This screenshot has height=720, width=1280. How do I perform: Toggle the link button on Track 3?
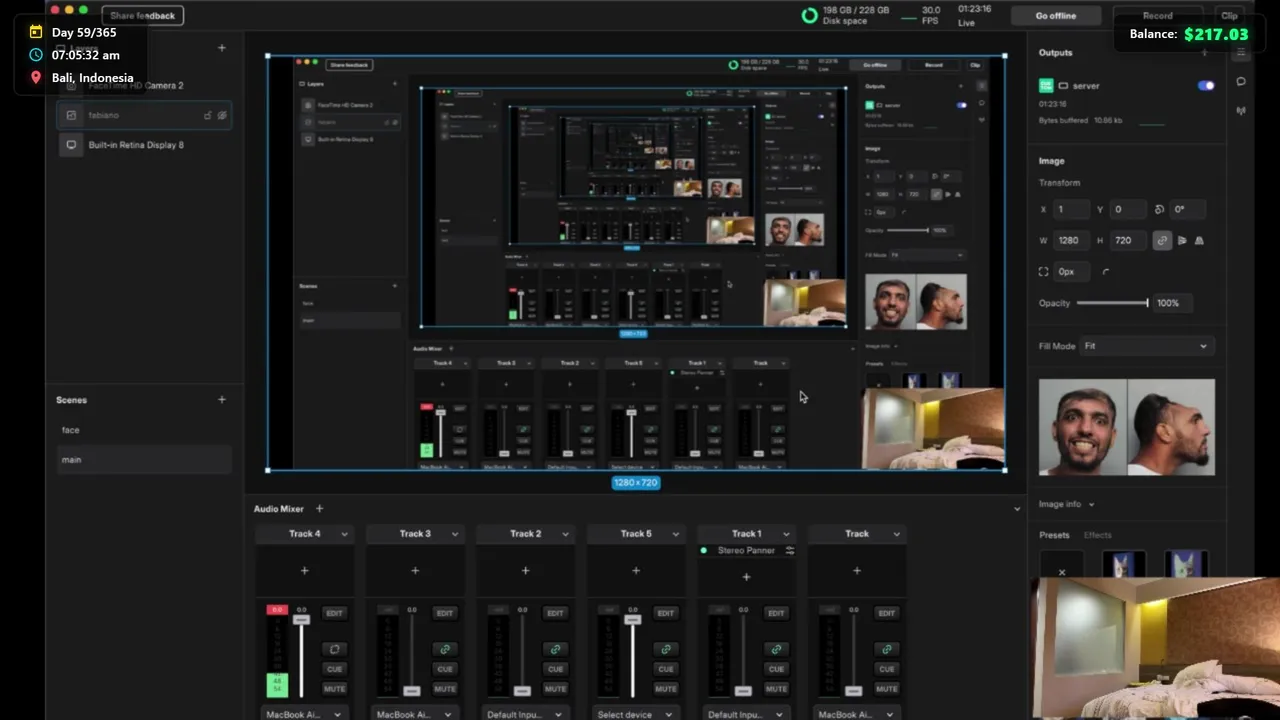point(445,650)
